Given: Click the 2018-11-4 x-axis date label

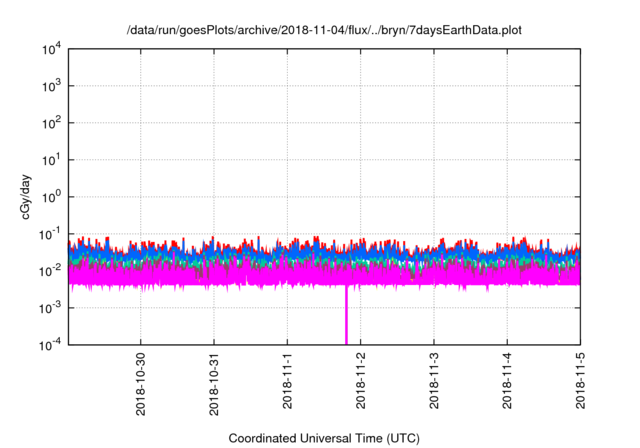Looking at the screenshot, I should 507,381.
